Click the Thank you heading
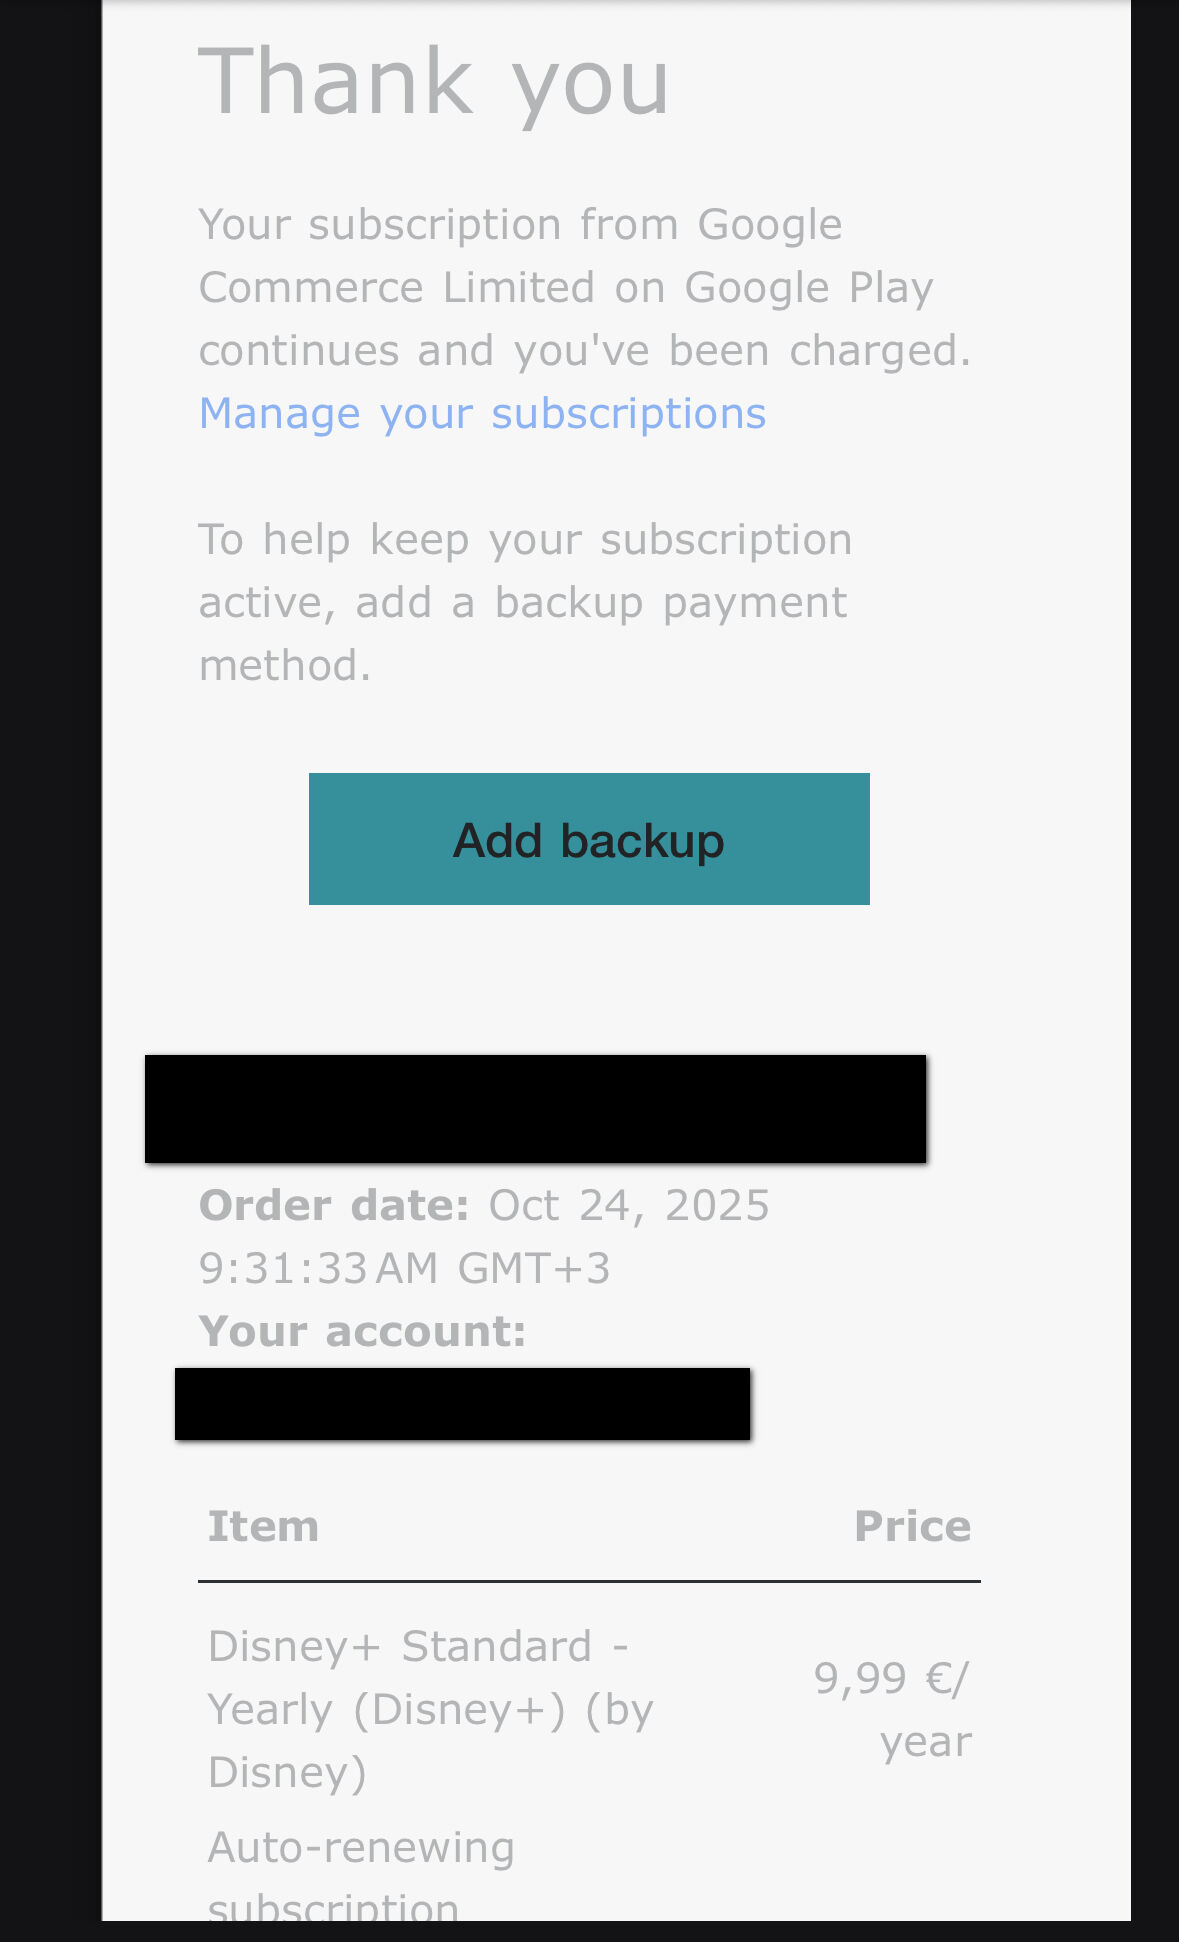 click(434, 82)
